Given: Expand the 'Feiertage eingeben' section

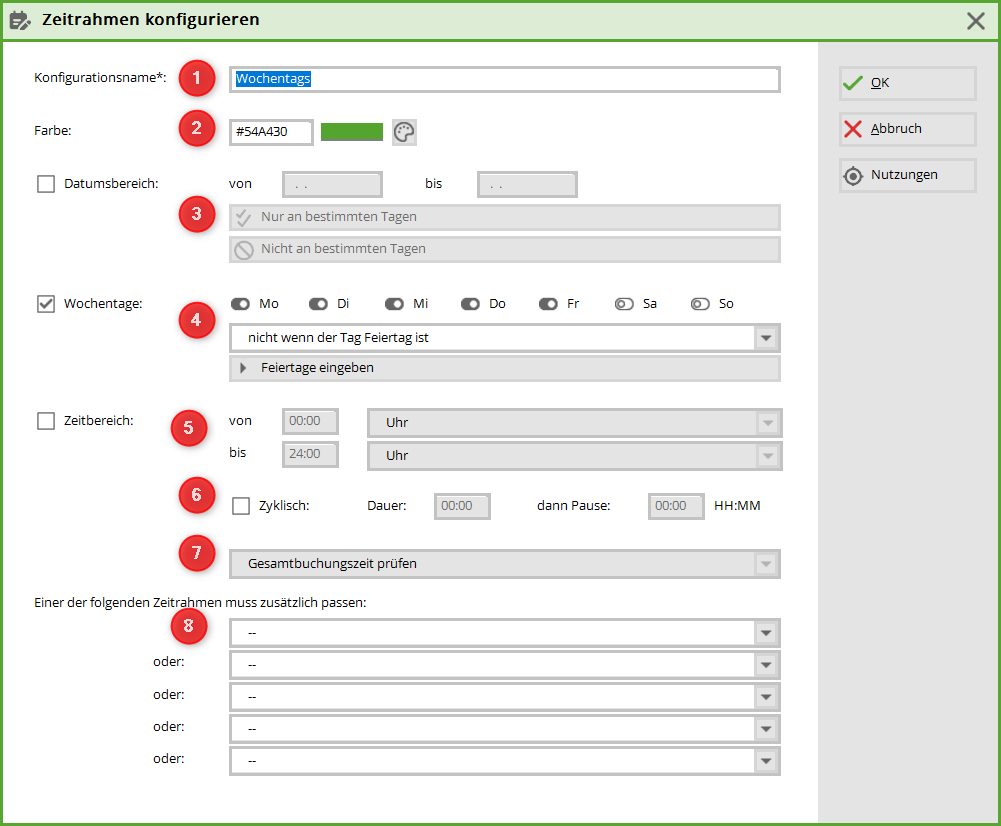Looking at the screenshot, I should point(243,368).
